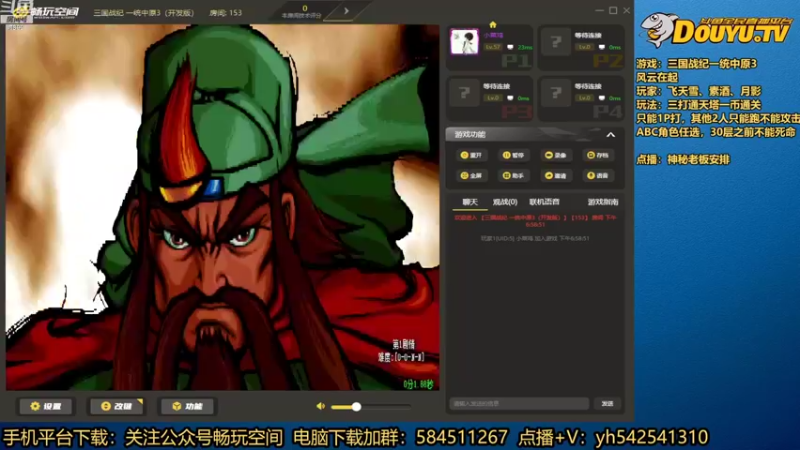Viewport: 800px width, 450px height.
Task: Minimize the game client window
Action: tap(599, 10)
